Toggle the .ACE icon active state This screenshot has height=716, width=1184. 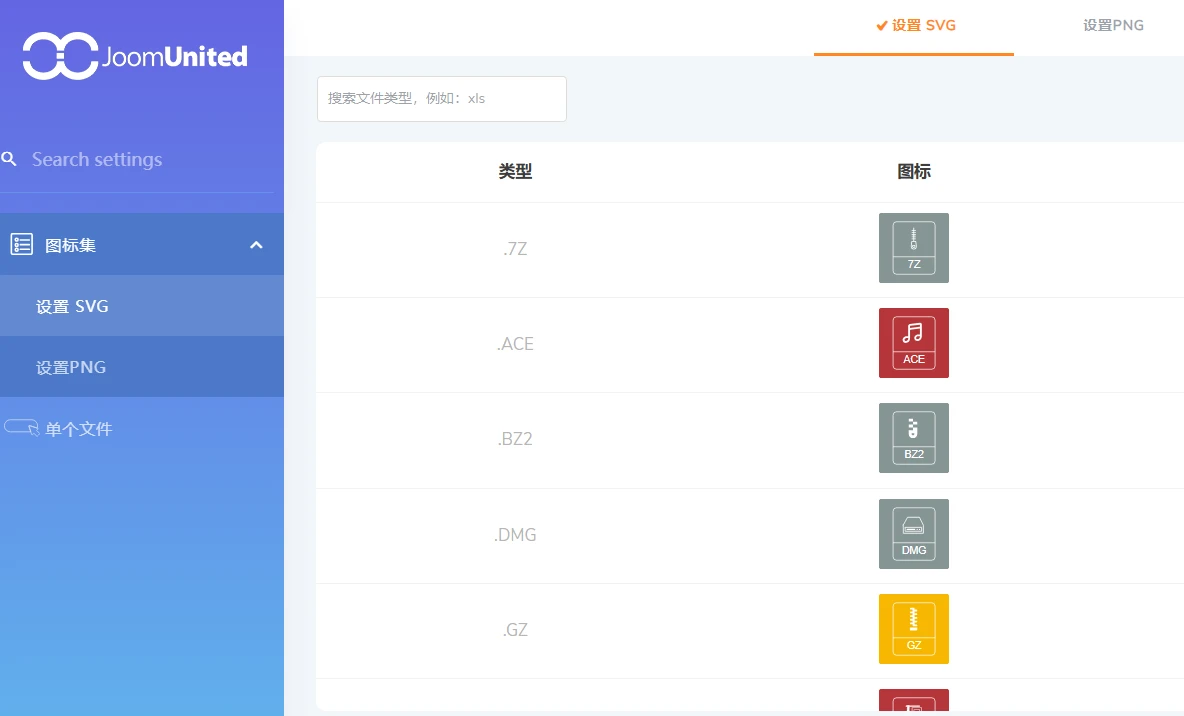pyautogui.click(x=913, y=343)
